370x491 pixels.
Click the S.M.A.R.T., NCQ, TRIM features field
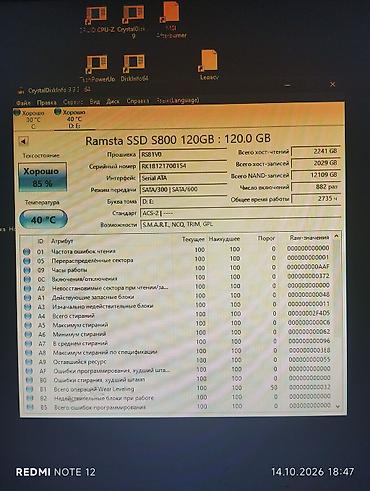point(240,224)
